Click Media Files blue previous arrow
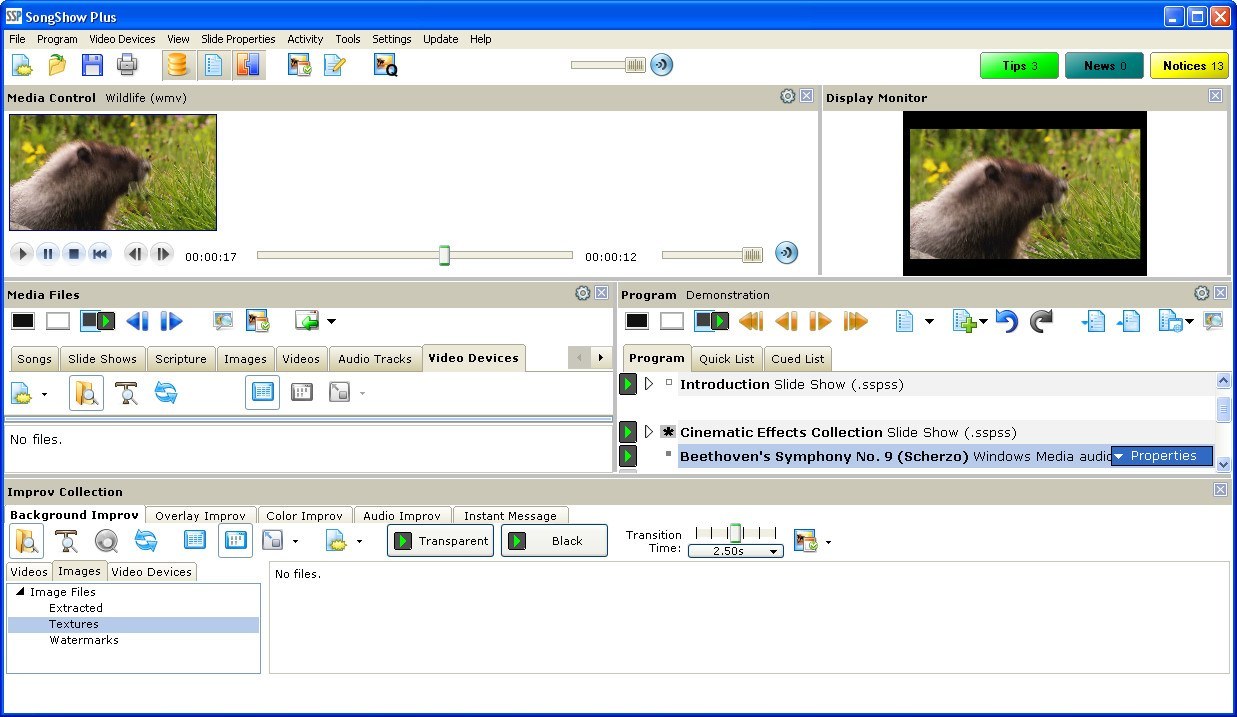 point(137,321)
